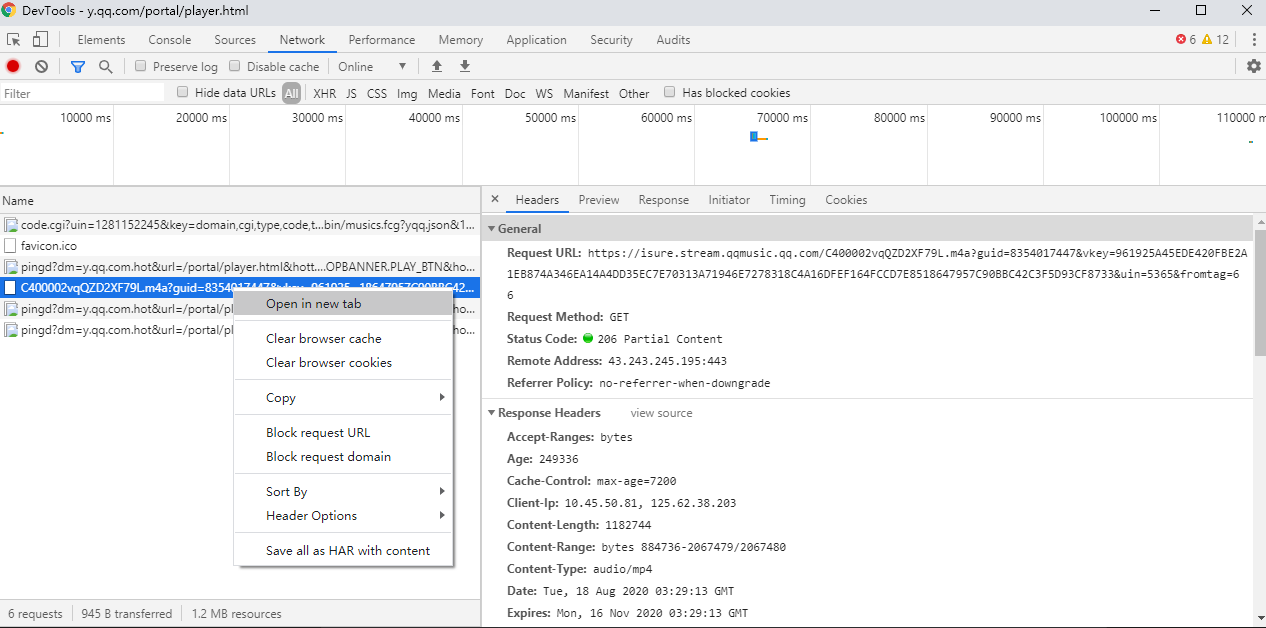Import HAR file with up arrow

(437, 66)
